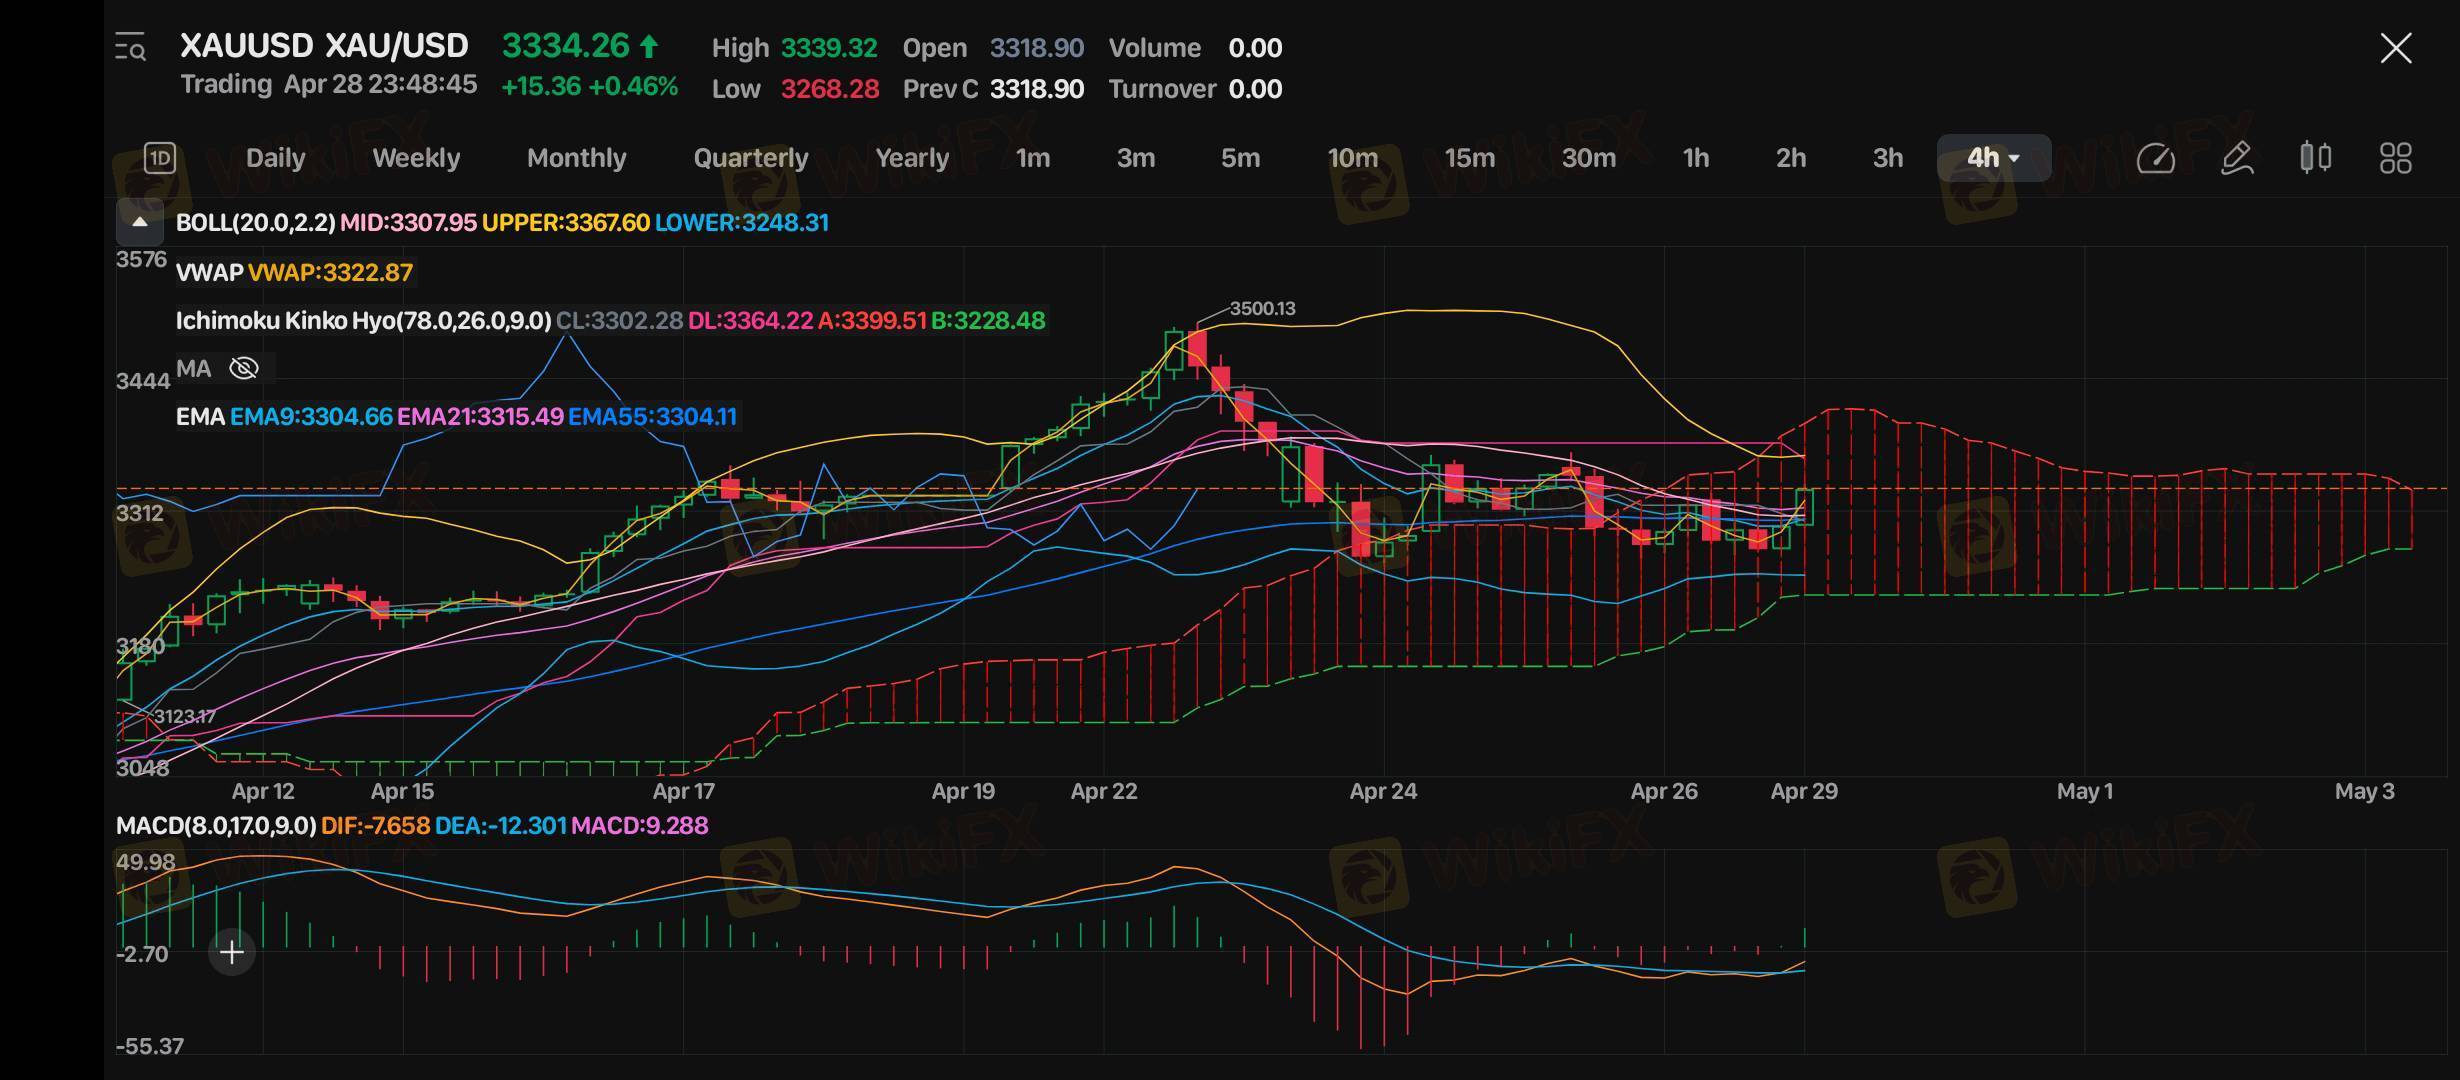Click the MACD indicator label
This screenshot has height=1080, width=2460.
(215, 826)
